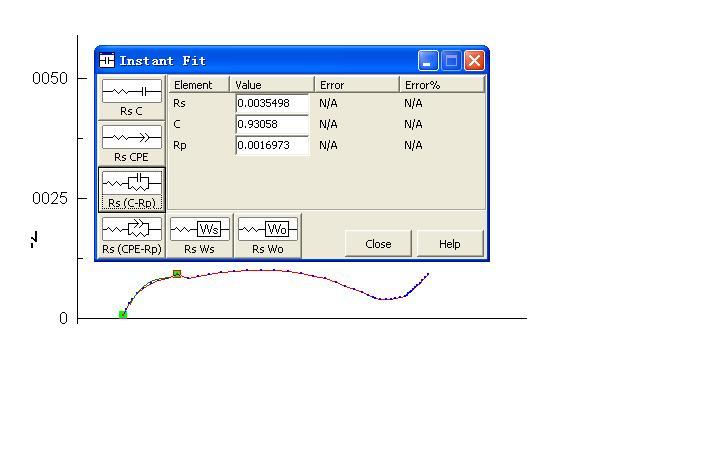The height and width of the screenshot is (450, 720).
Task: Click the Rs element label
Action: coord(179,103)
